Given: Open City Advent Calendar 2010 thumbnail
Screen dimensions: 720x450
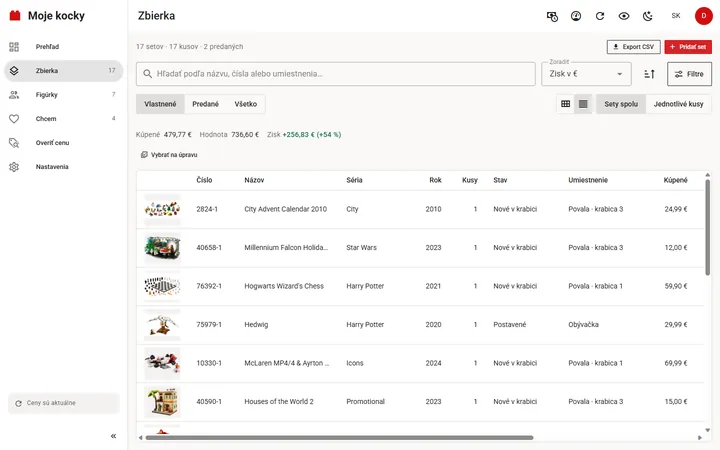Looking at the screenshot, I should [163, 209].
